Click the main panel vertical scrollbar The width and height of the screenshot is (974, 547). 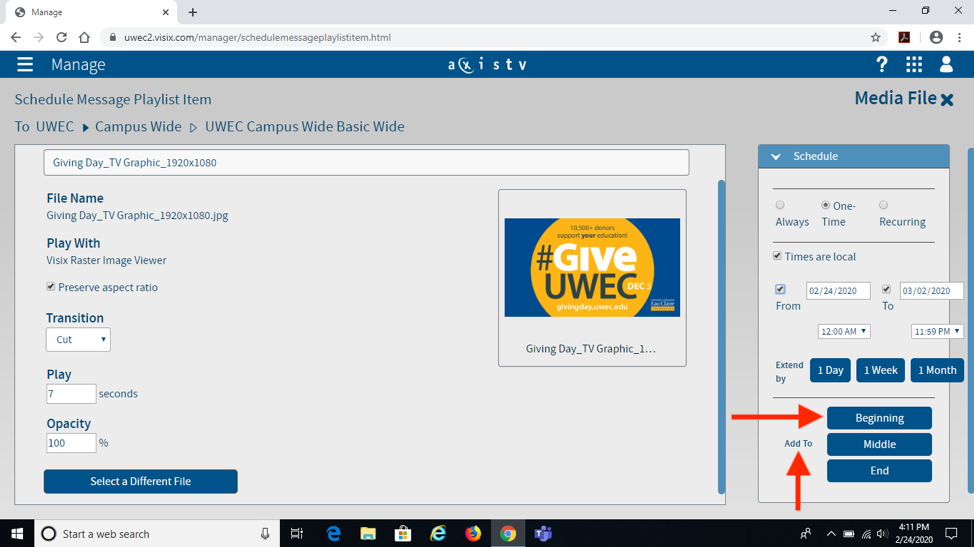click(x=721, y=337)
